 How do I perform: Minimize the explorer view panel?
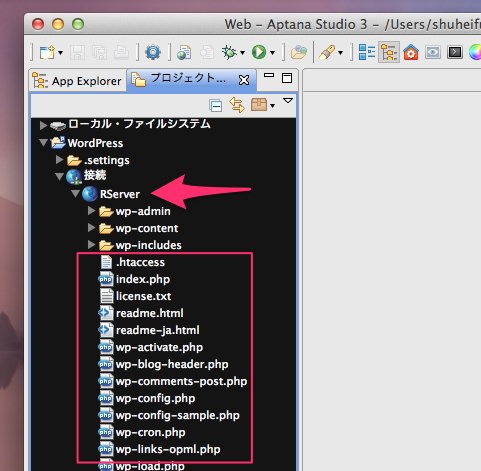coord(269,76)
